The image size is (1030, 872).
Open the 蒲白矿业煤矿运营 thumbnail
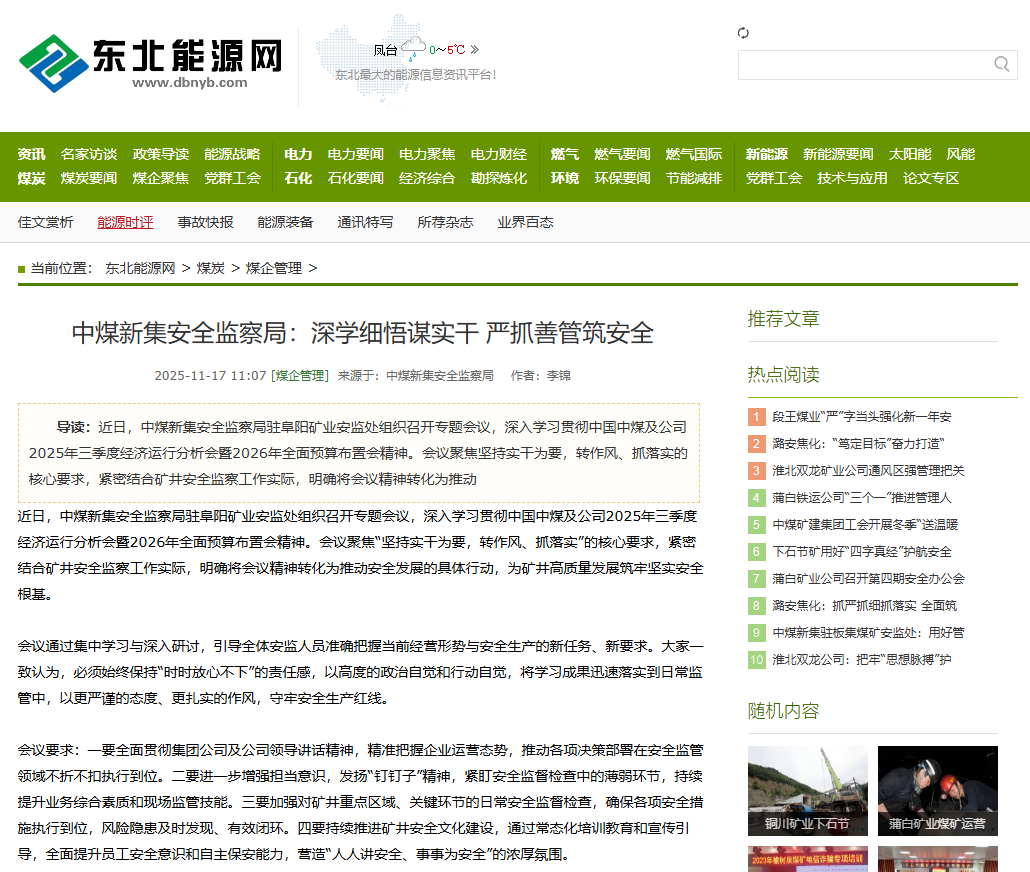[937, 790]
